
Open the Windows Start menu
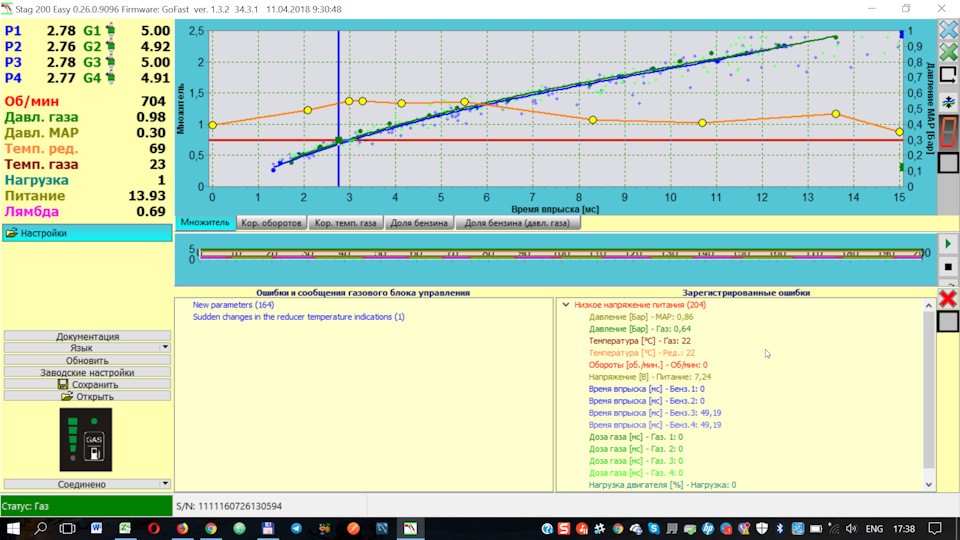[x=13, y=528]
